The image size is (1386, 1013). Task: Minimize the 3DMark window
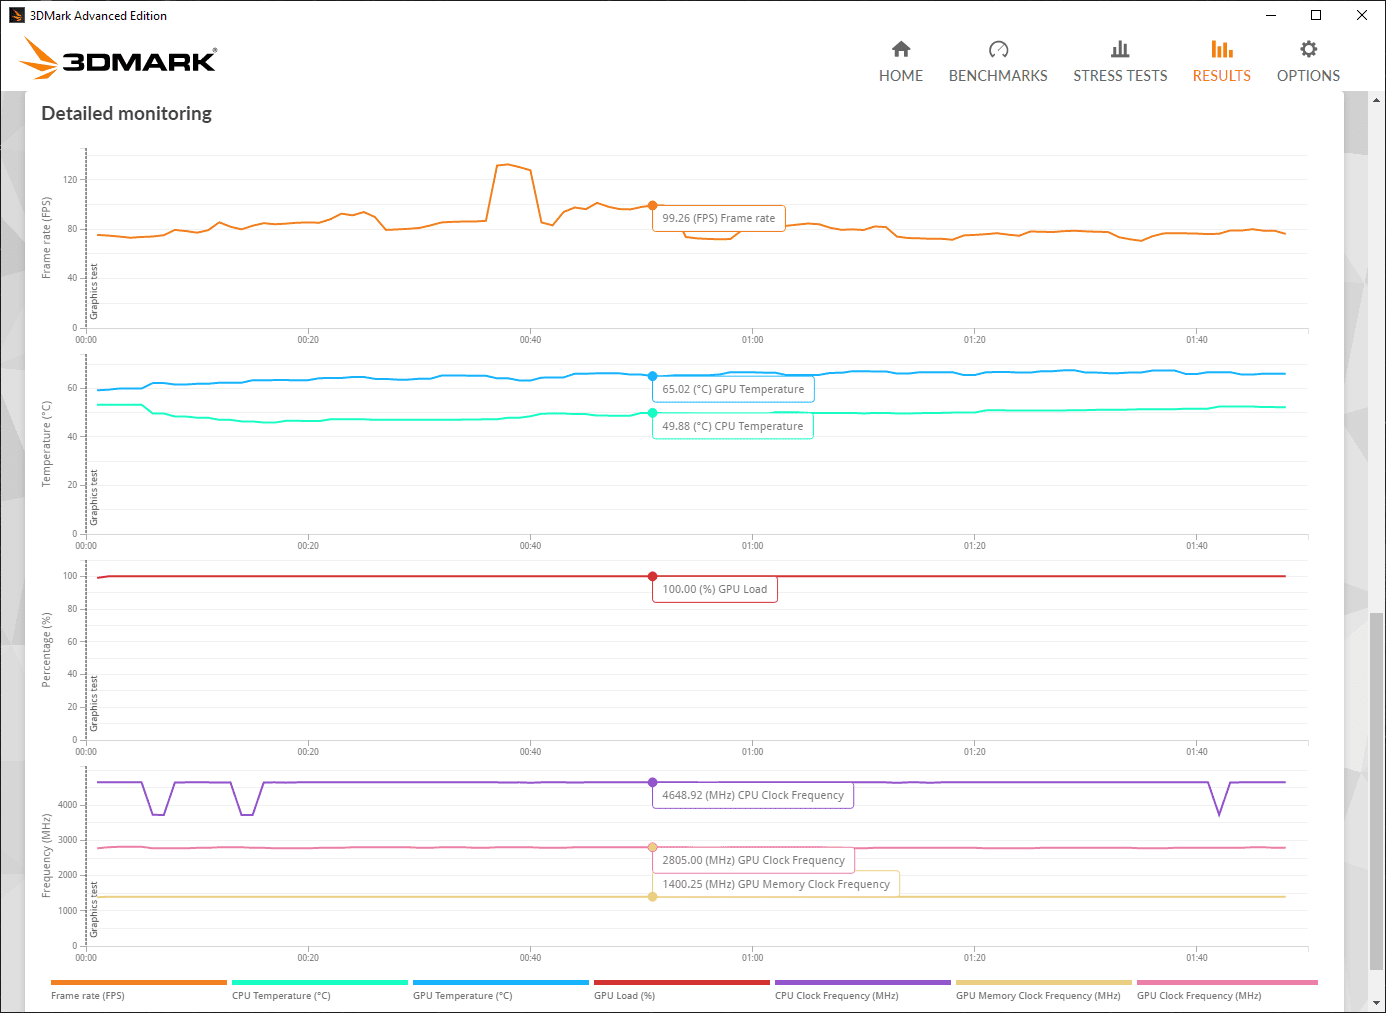[1271, 15]
